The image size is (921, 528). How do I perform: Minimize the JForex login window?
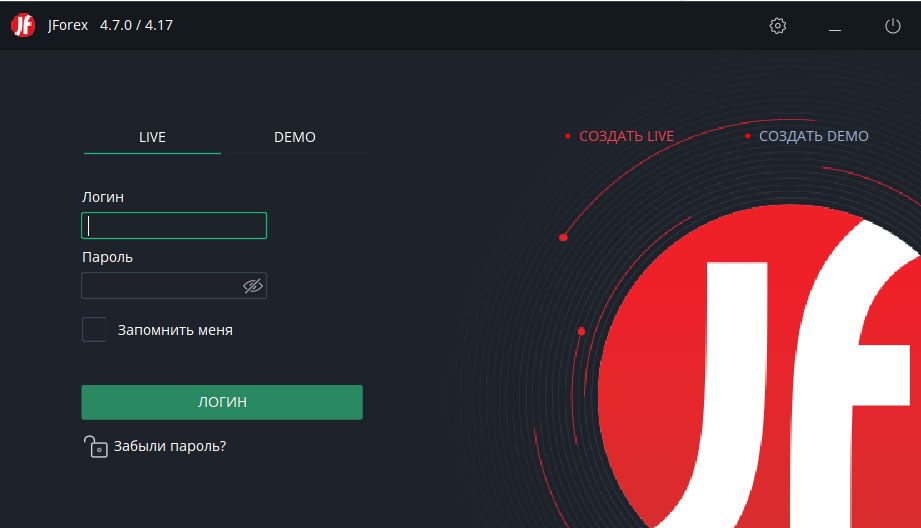coord(835,27)
